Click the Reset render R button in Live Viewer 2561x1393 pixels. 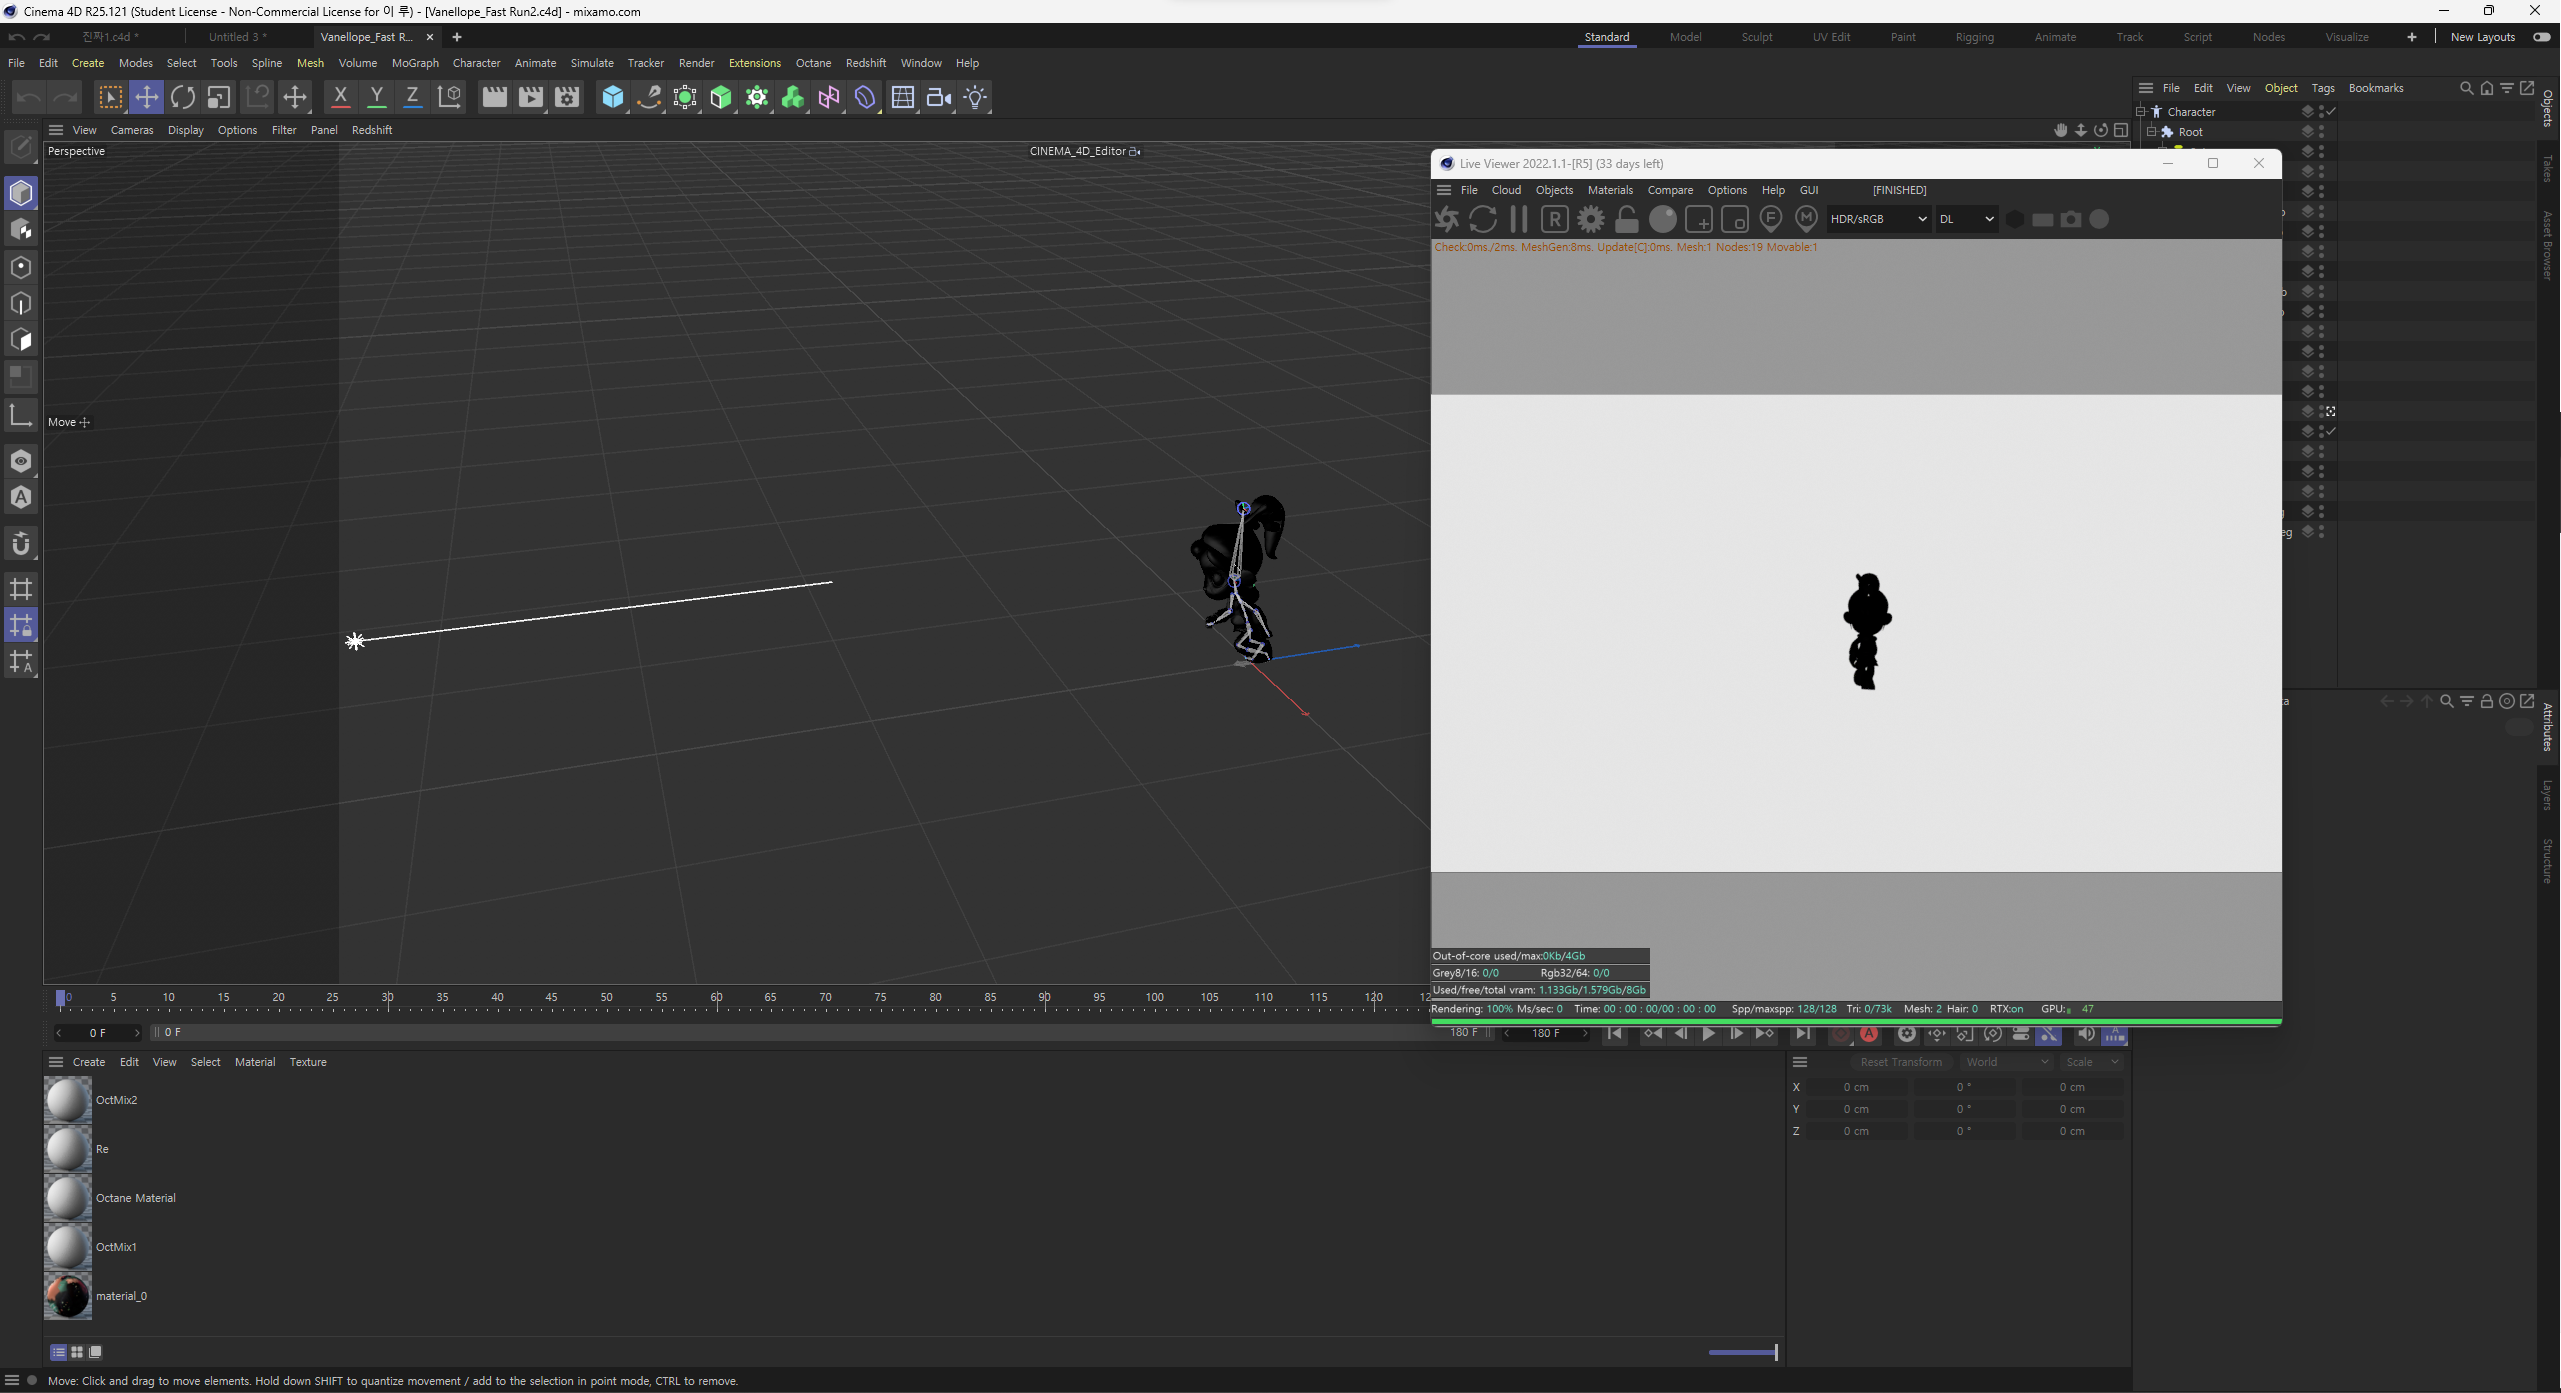pos(1555,219)
